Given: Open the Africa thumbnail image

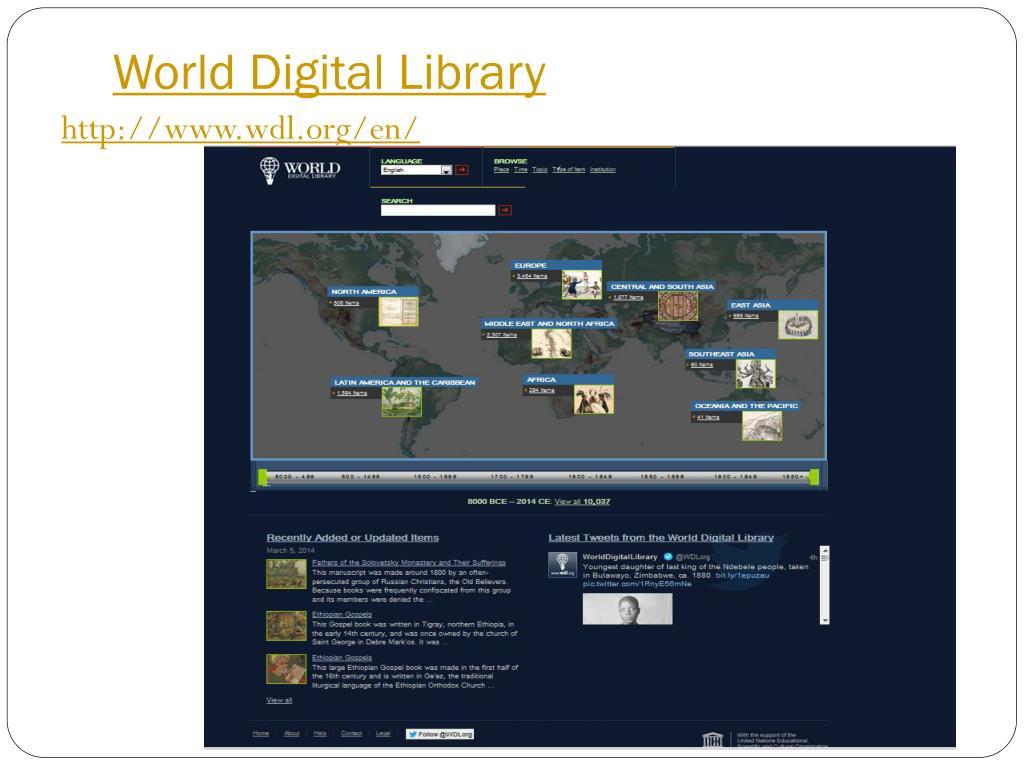Looking at the screenshot, I should point(594,400).
